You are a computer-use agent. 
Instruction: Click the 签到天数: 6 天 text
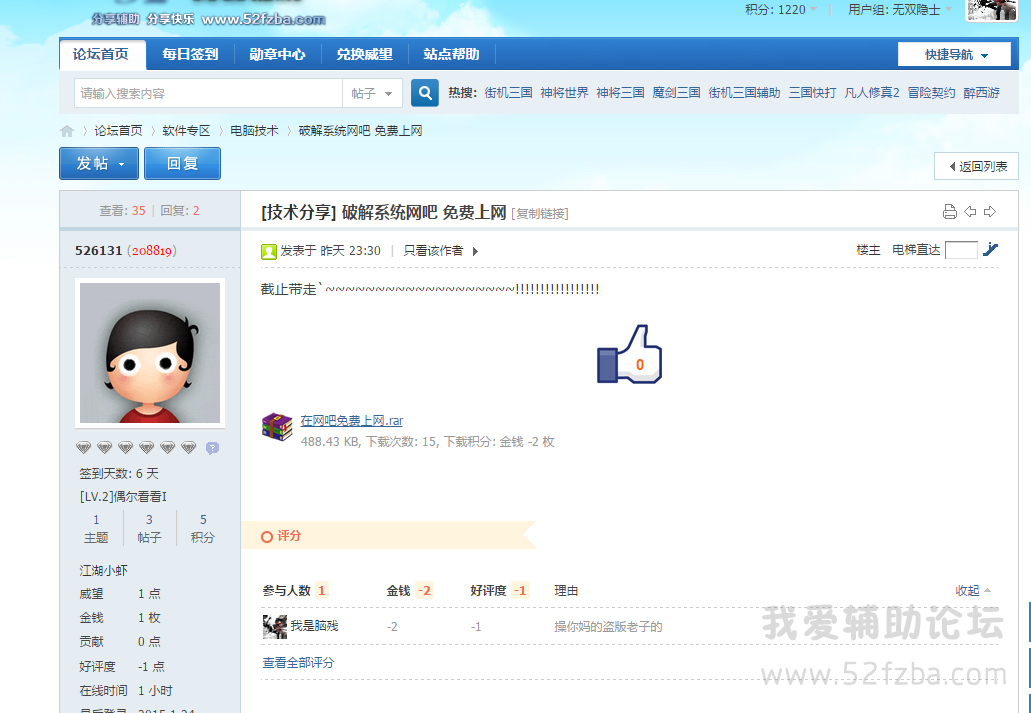[x=119, y=474]
